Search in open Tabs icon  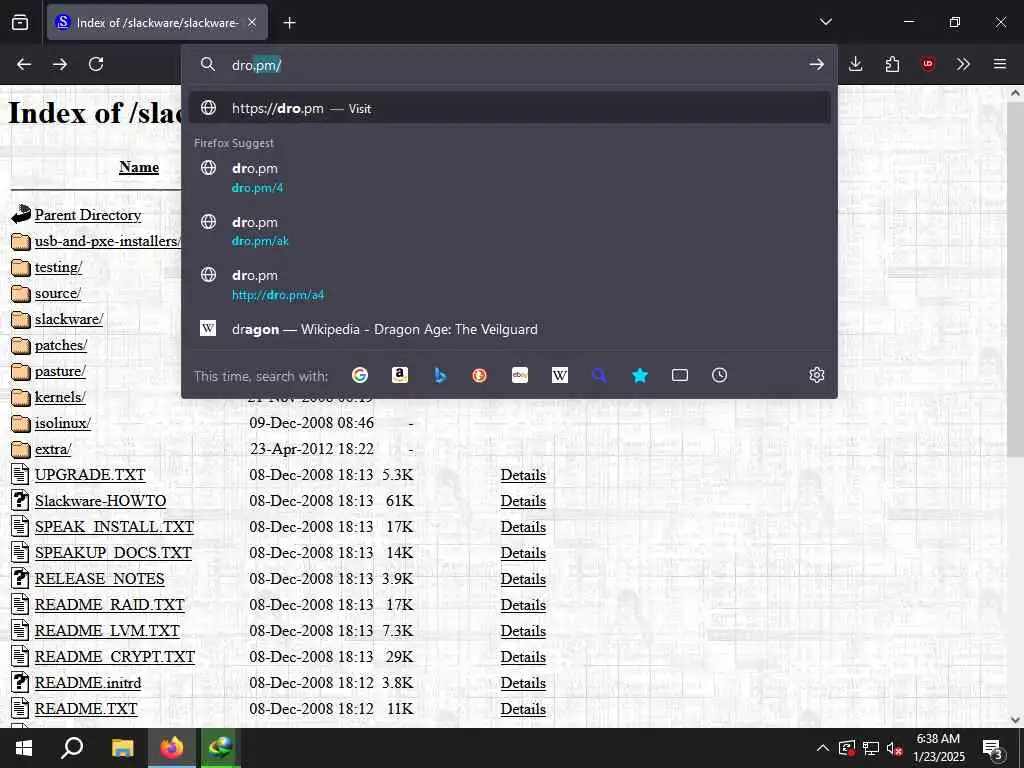[x=680, y=375]
